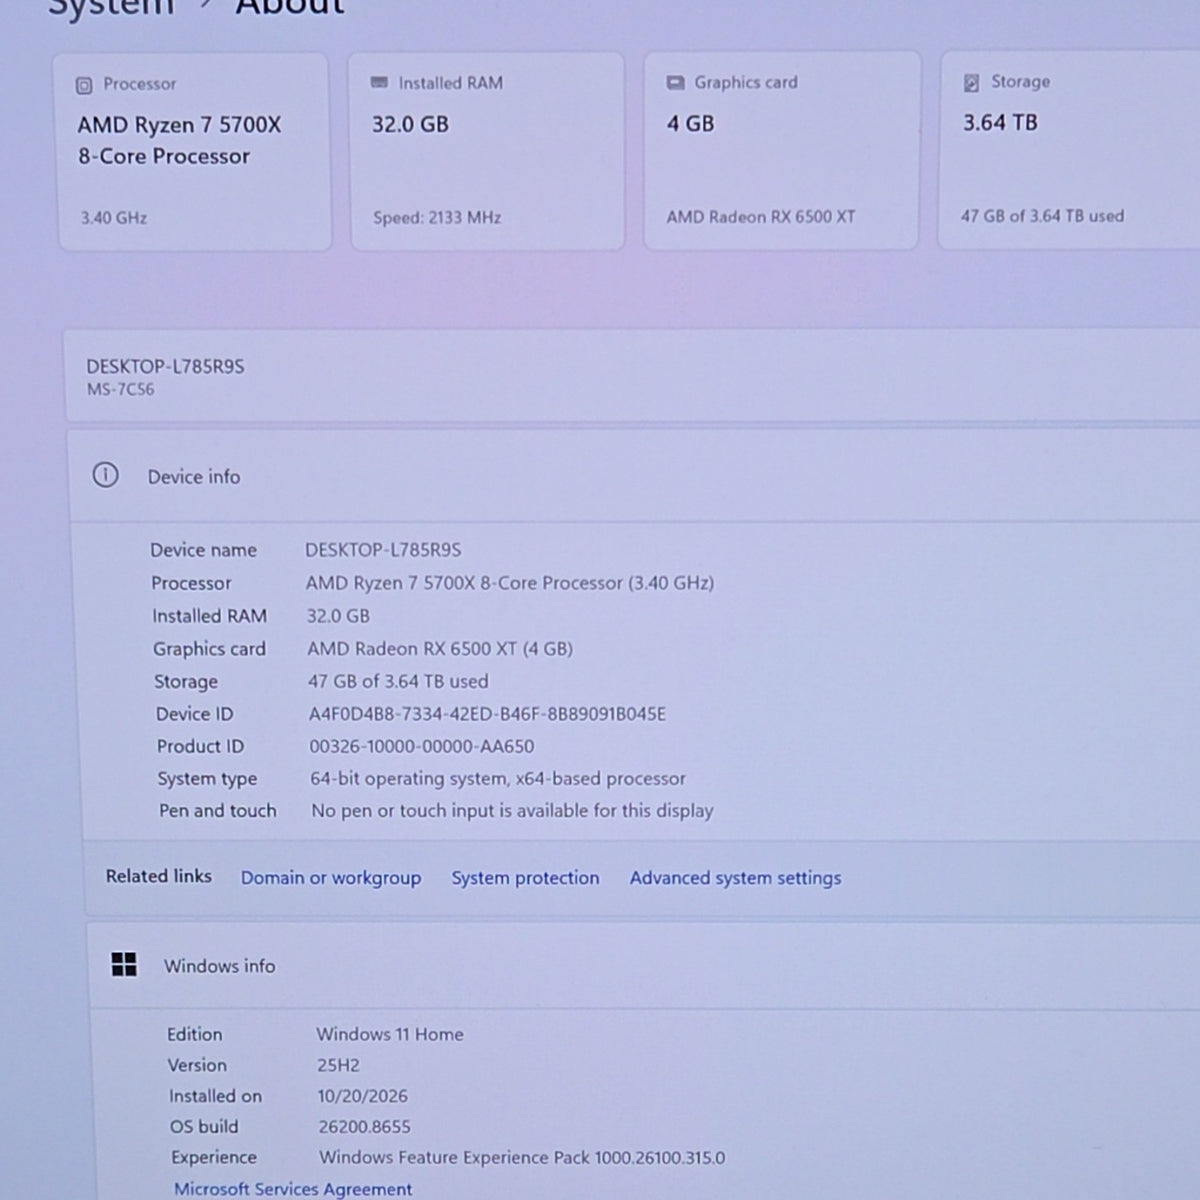Click the Speed: 2133 MHz text
This screenshot has width=1200, height=1200.
pyautogui.click(x=437, y=217)
